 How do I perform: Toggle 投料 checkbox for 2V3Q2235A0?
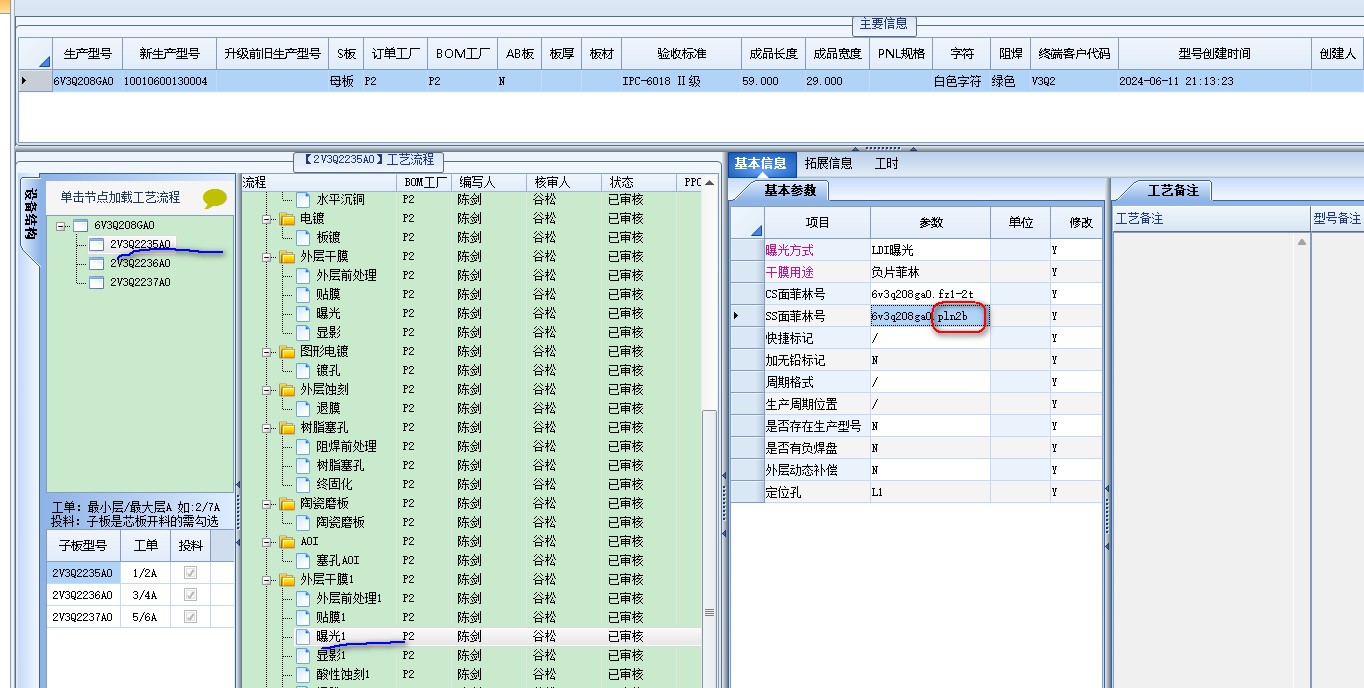point(190,573)
